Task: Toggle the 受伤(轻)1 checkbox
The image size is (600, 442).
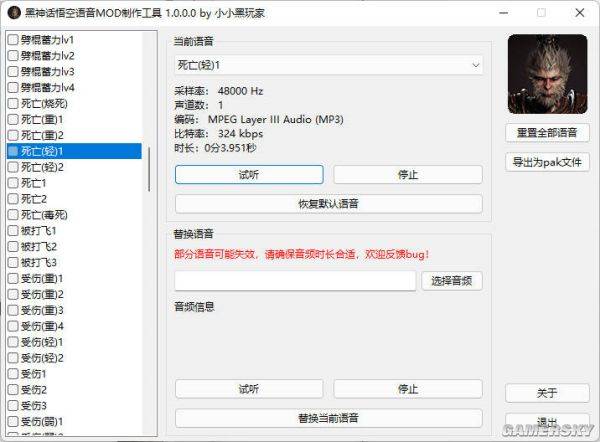Action: [13, 342]
